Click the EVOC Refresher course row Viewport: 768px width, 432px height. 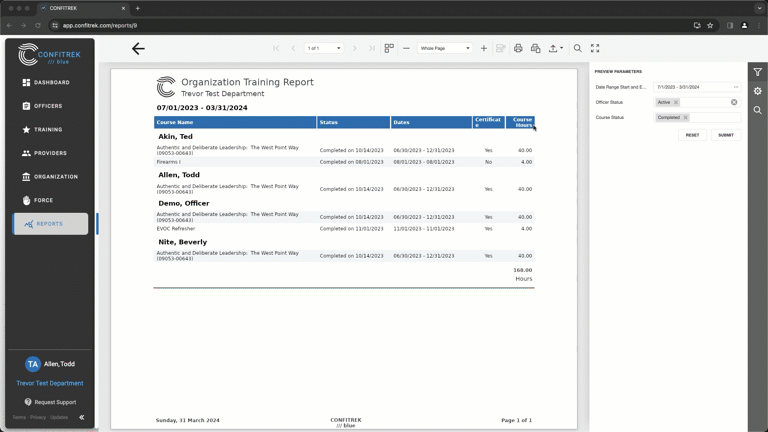tap(344, 228)
